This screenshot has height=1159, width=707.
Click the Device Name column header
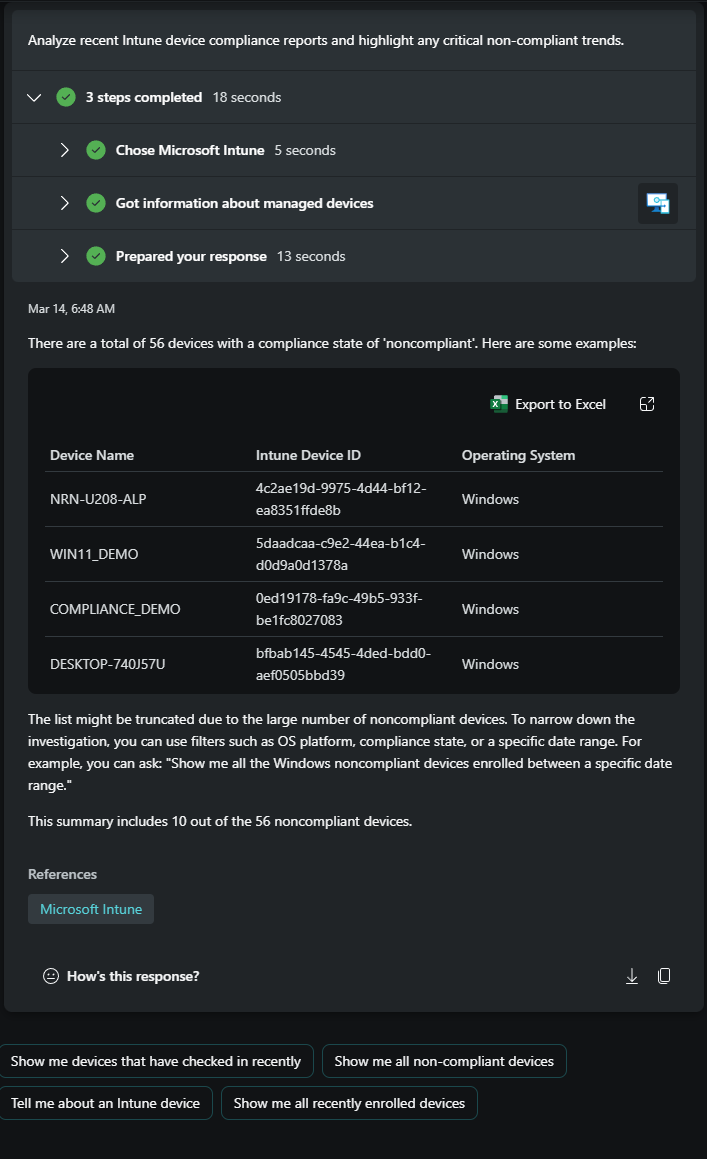[92, 455]
